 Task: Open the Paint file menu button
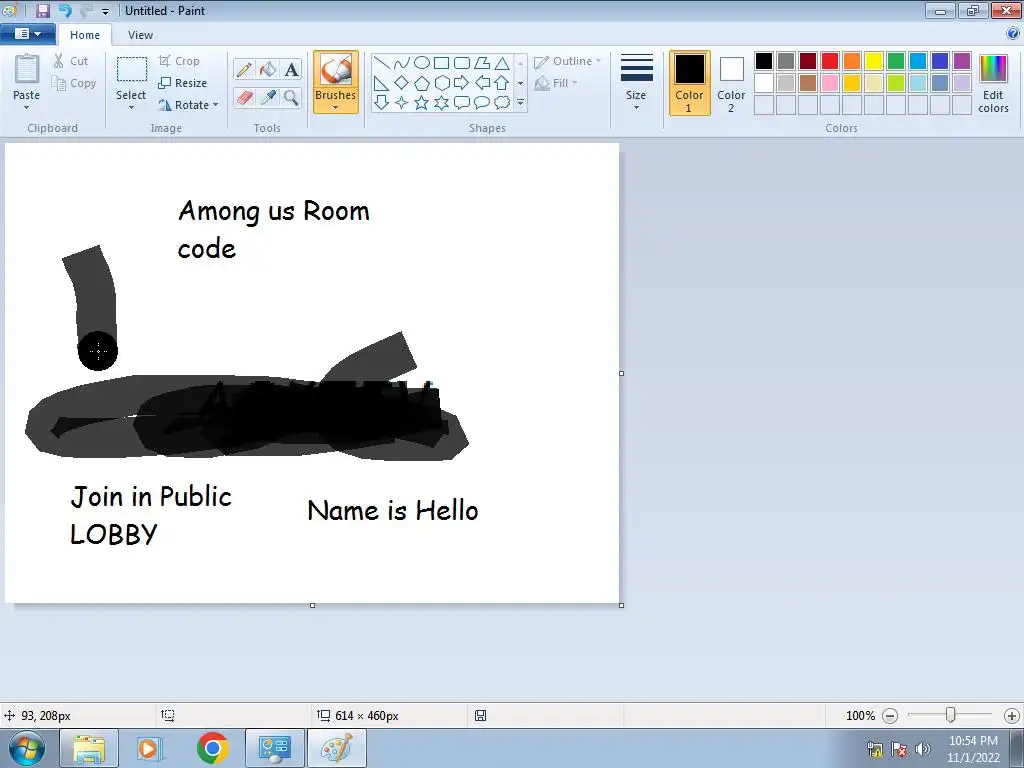pyautogui.click(x=27, y=34)
